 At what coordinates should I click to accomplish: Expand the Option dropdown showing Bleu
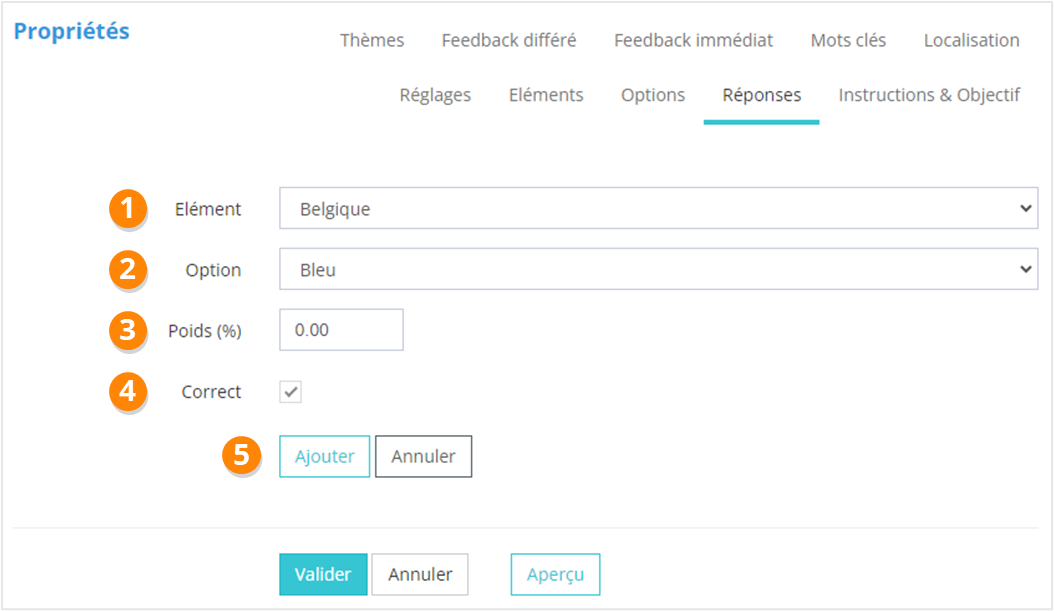pyautogui.click(x=658, y=269)
